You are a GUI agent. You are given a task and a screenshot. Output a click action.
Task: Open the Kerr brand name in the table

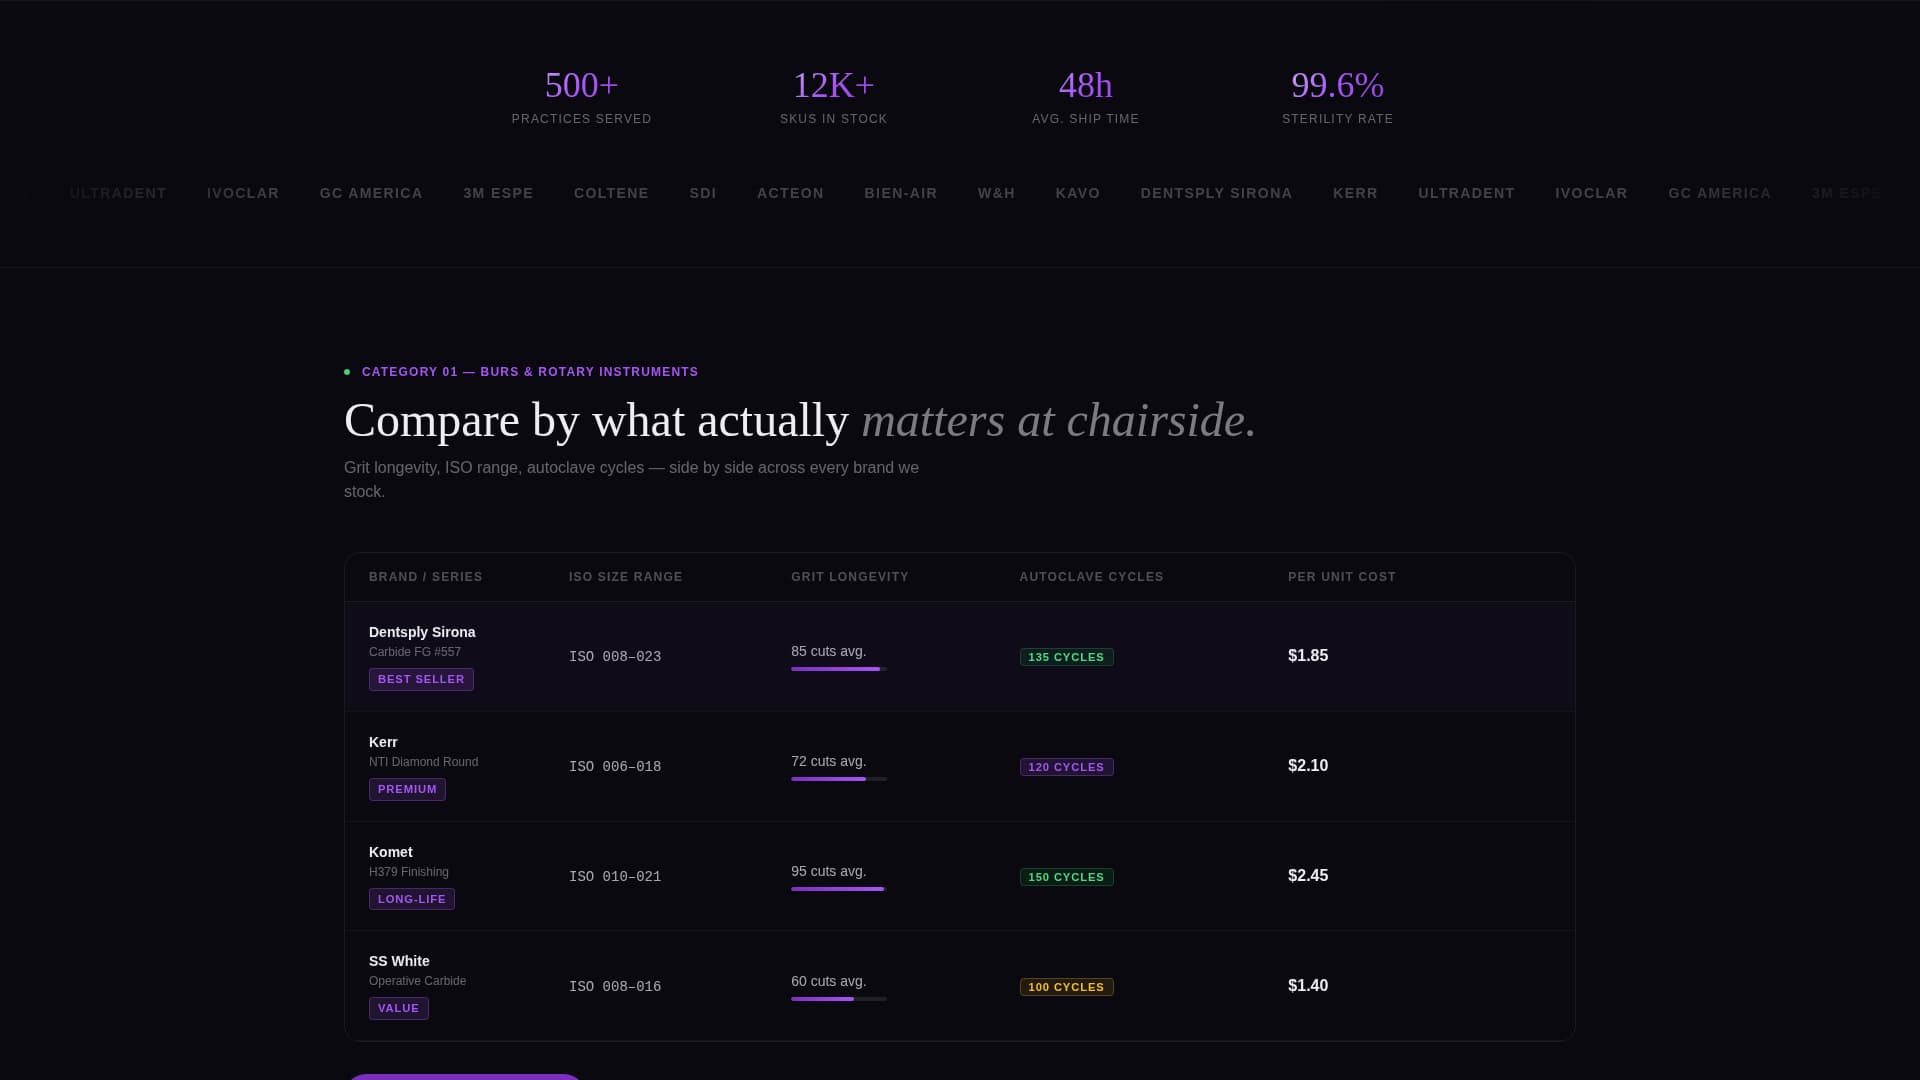tap(383, 742)
